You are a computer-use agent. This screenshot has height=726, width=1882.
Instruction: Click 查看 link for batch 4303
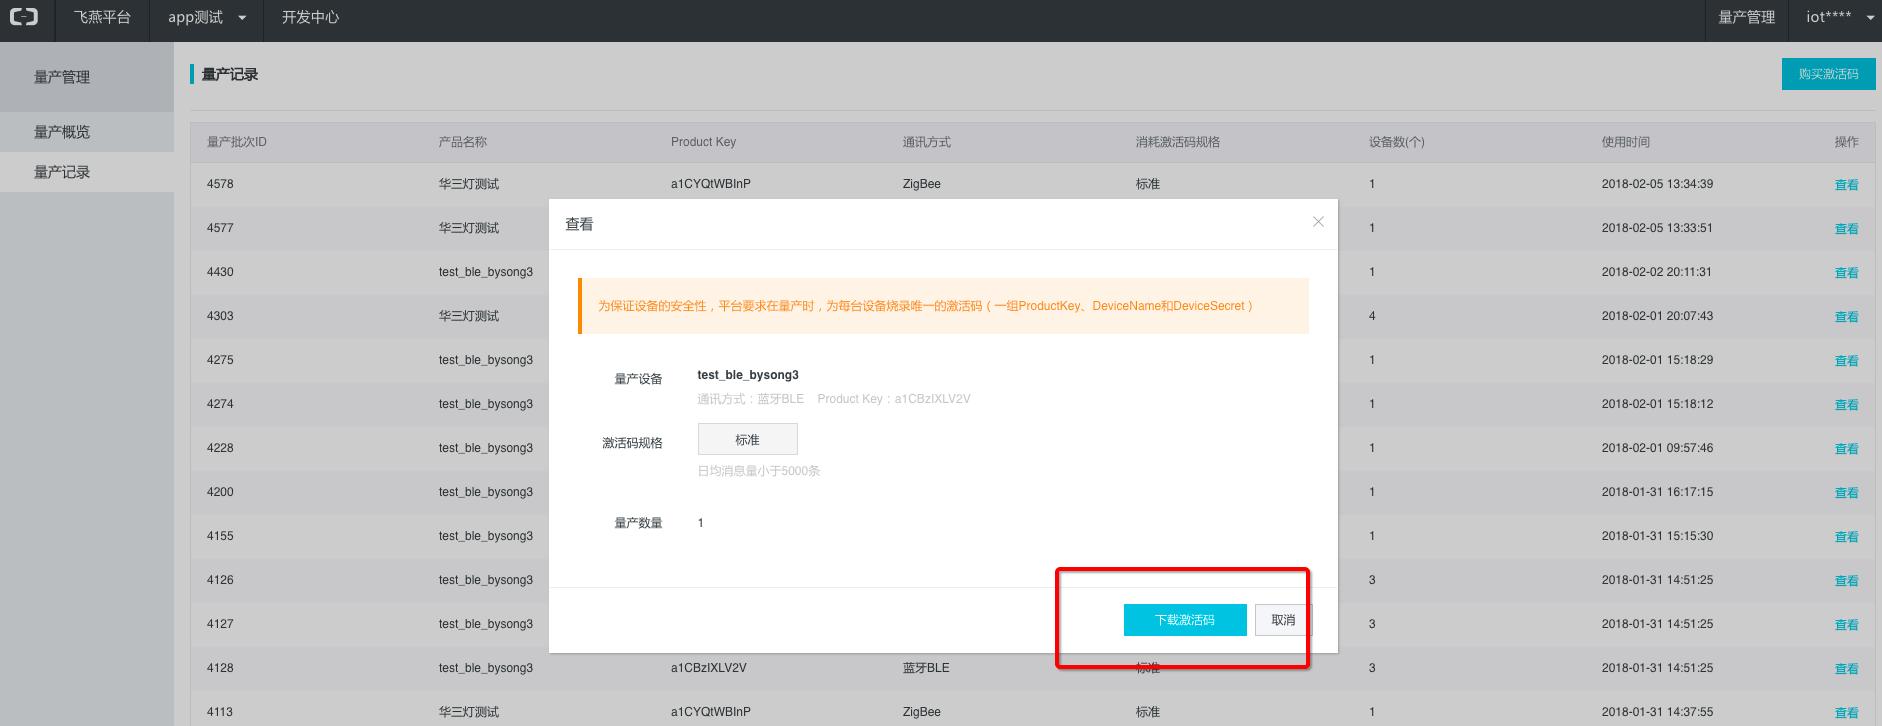click(x=1846, y=317)
